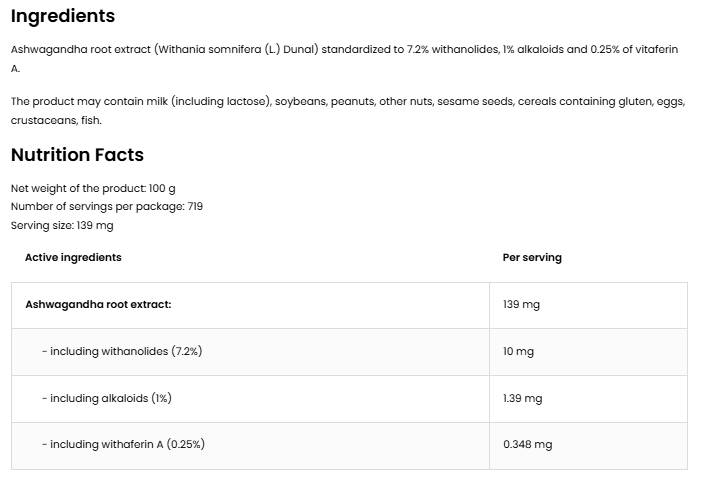
Task: Click the '10 mg' value cell
Action: (x=518, y=351)
